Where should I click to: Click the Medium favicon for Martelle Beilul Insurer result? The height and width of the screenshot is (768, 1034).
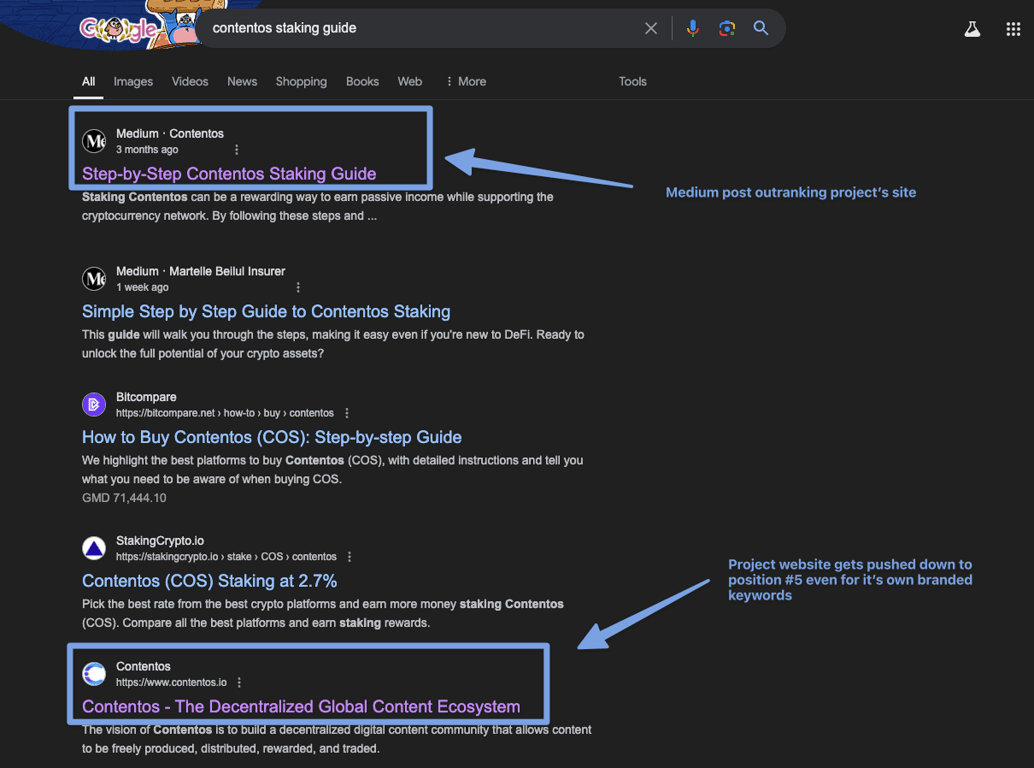click(x=94, y=279)
